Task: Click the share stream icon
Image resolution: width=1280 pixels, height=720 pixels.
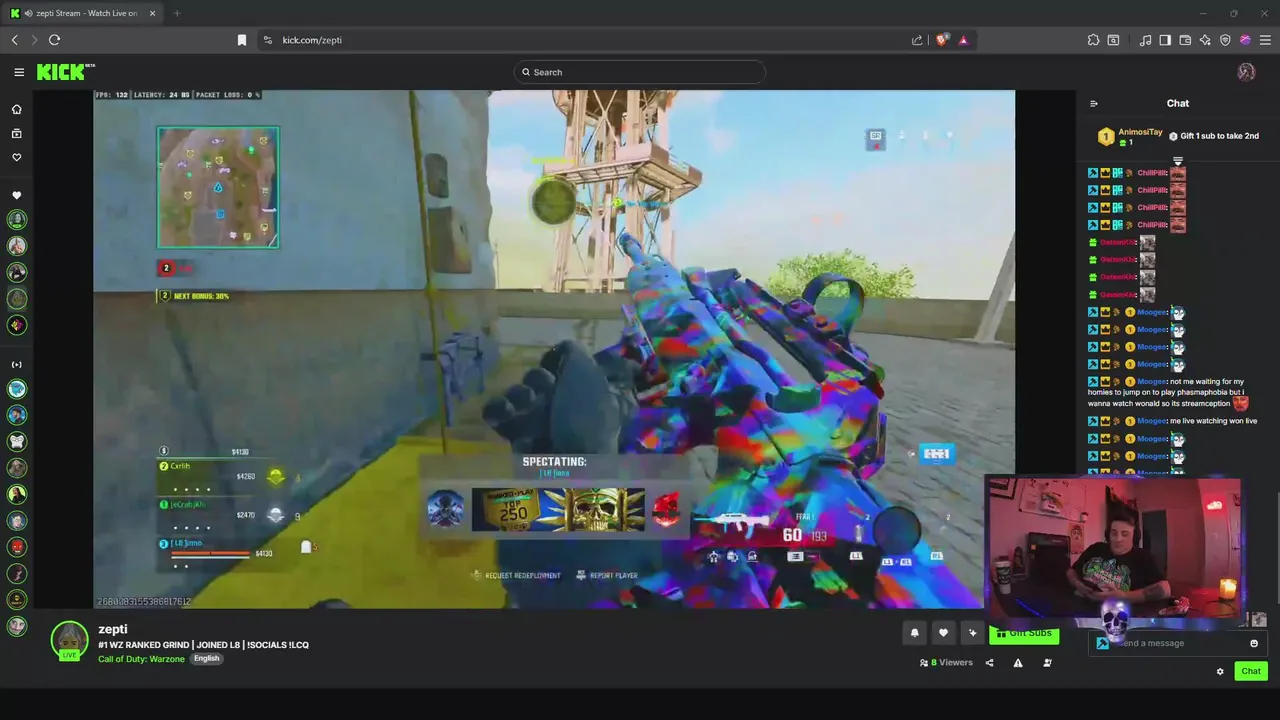Action: coord(989,662)
